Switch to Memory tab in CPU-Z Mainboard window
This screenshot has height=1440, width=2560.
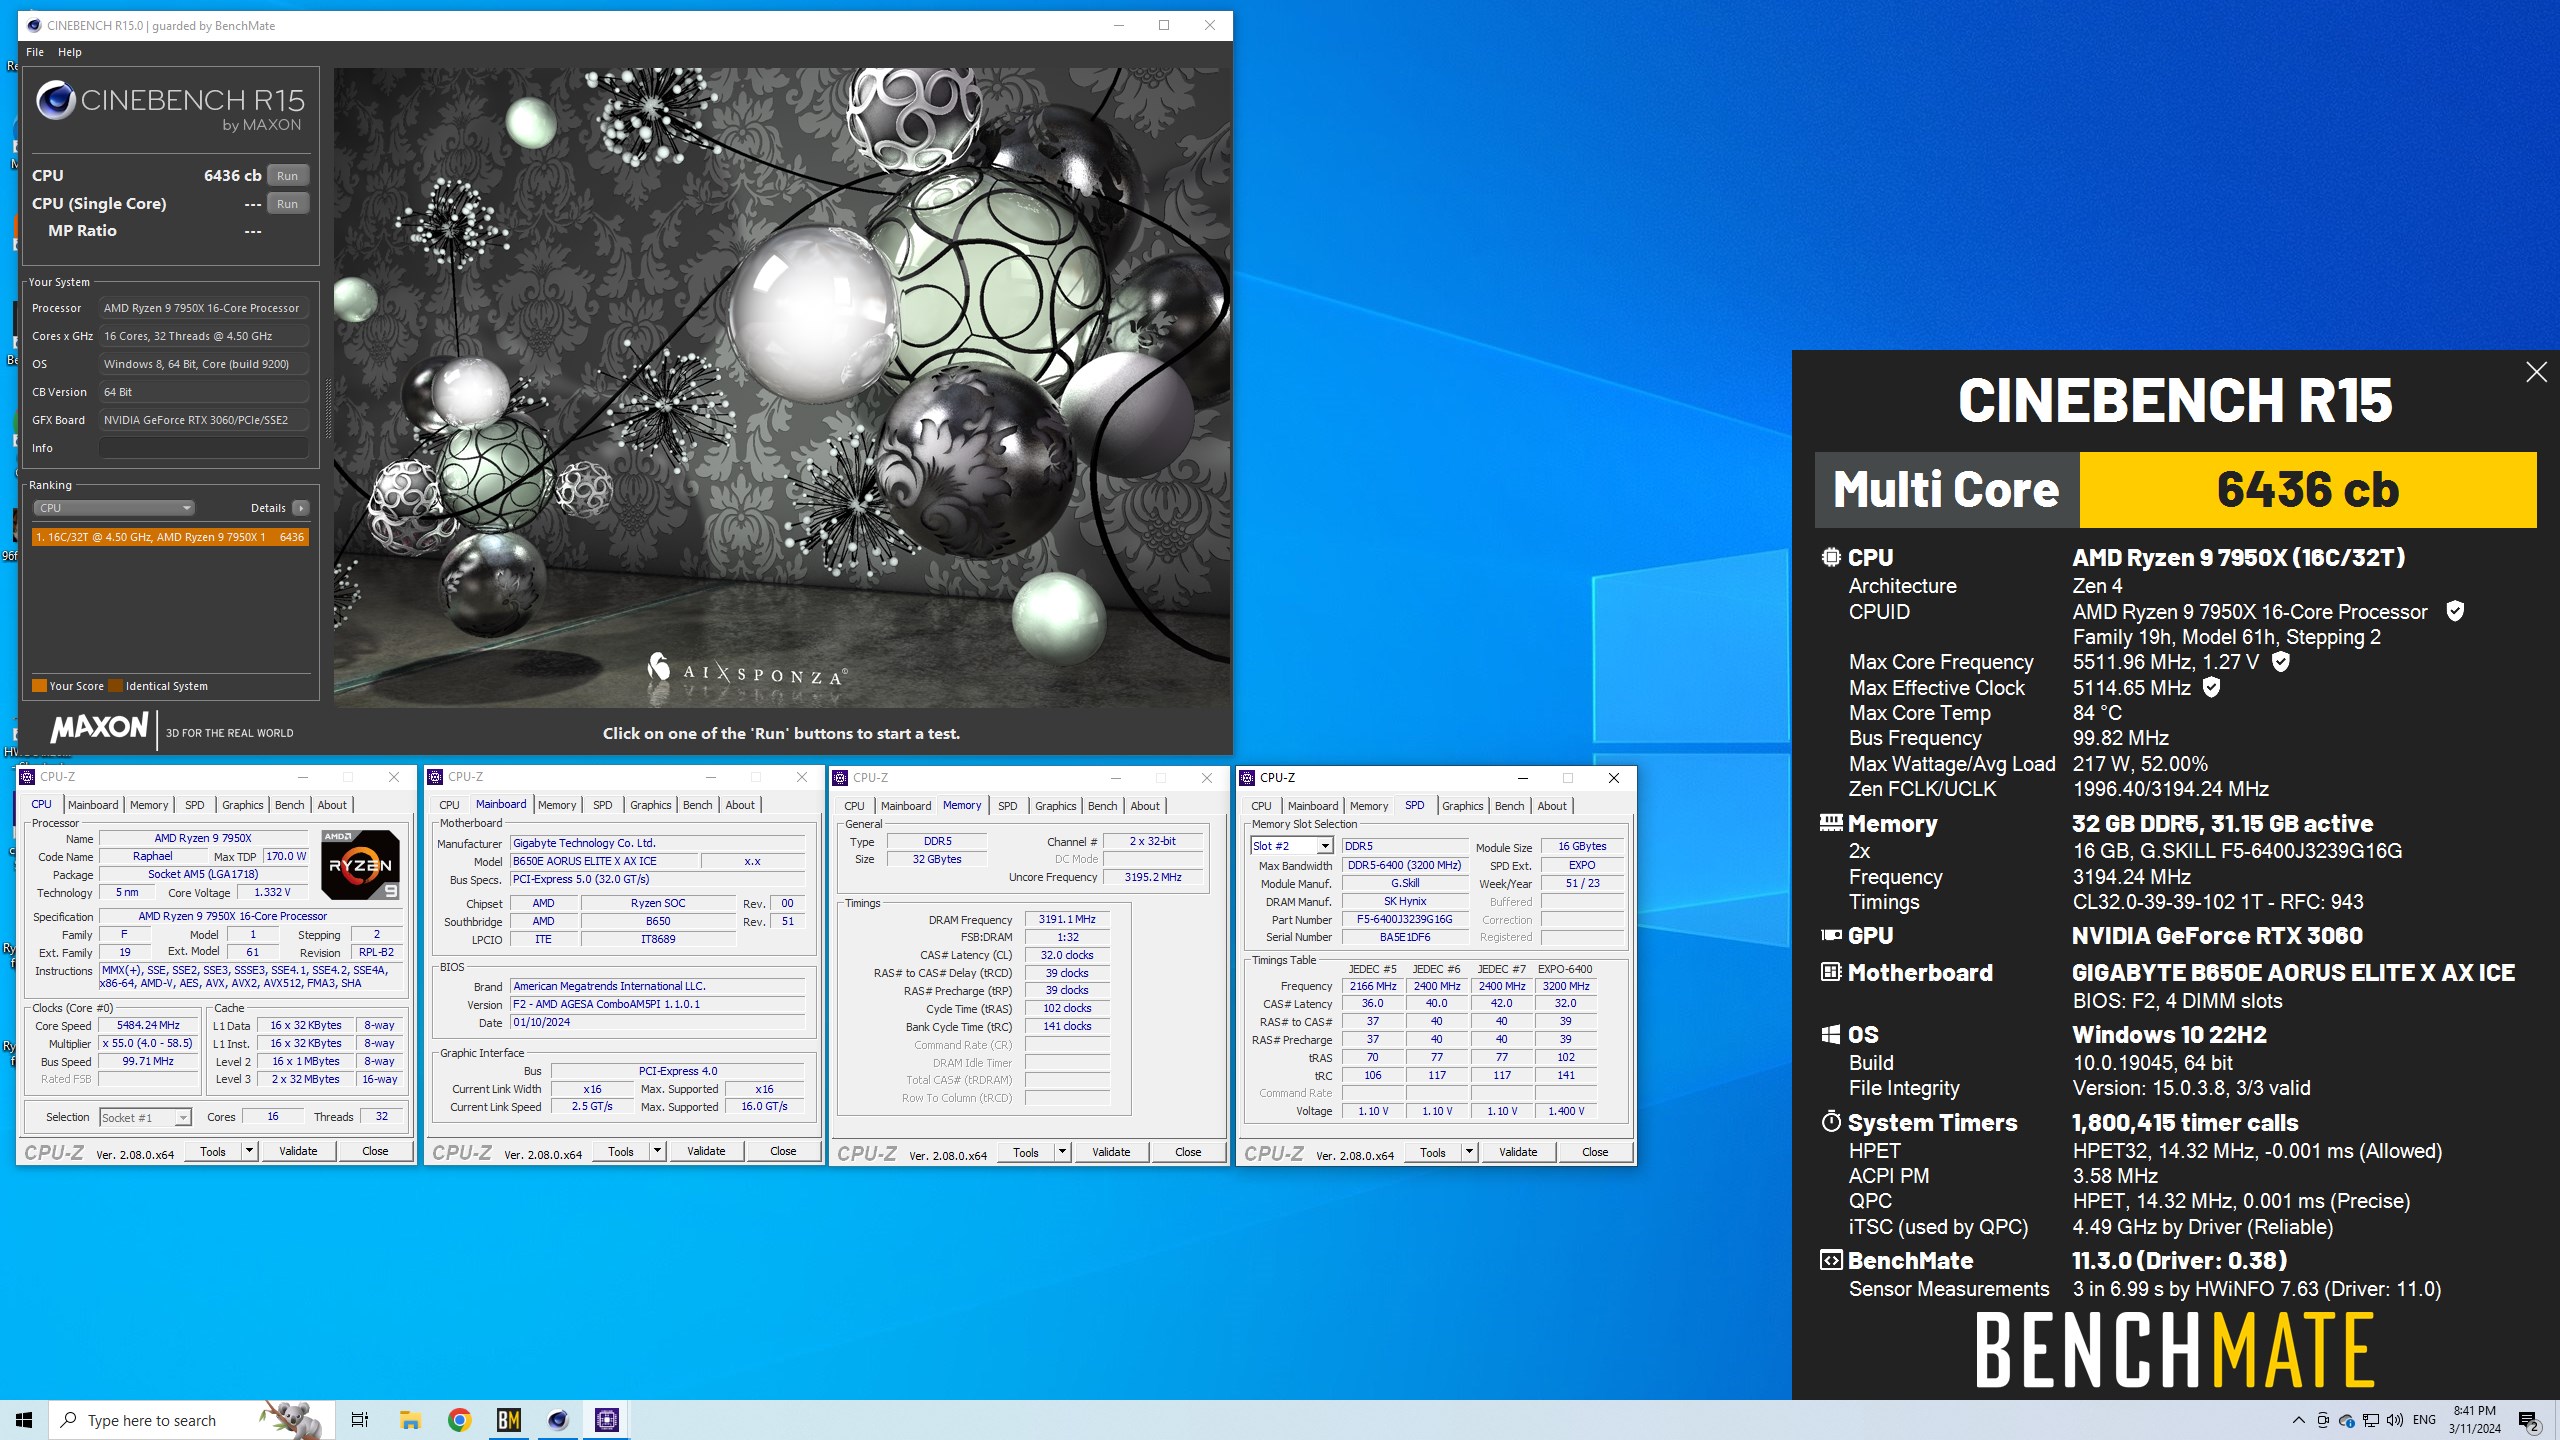(557, 805)
